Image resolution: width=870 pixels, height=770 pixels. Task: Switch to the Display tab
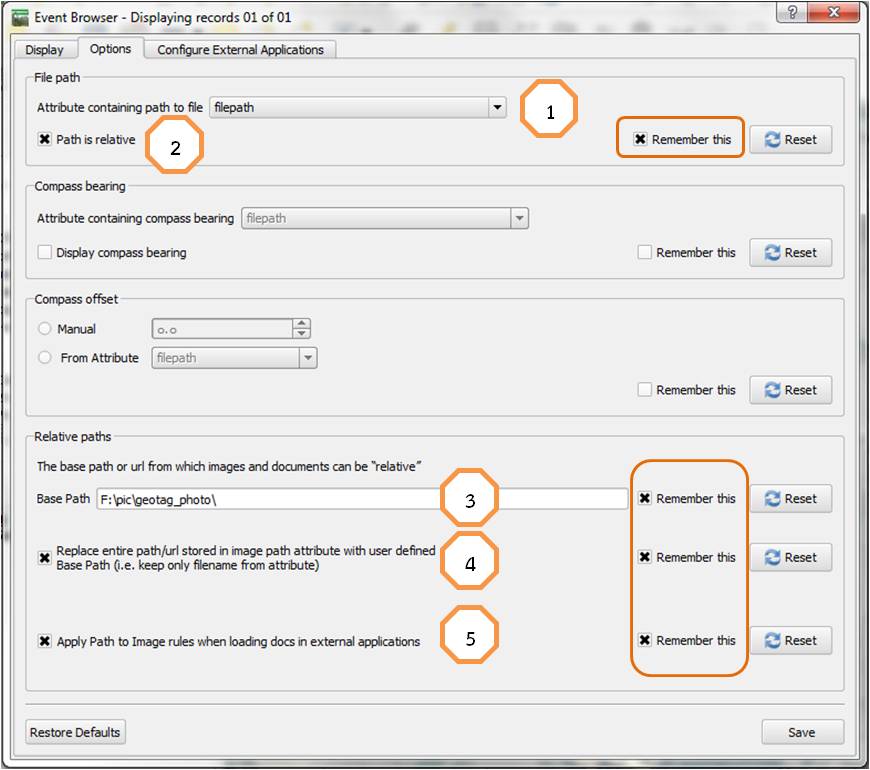[44, 49]
